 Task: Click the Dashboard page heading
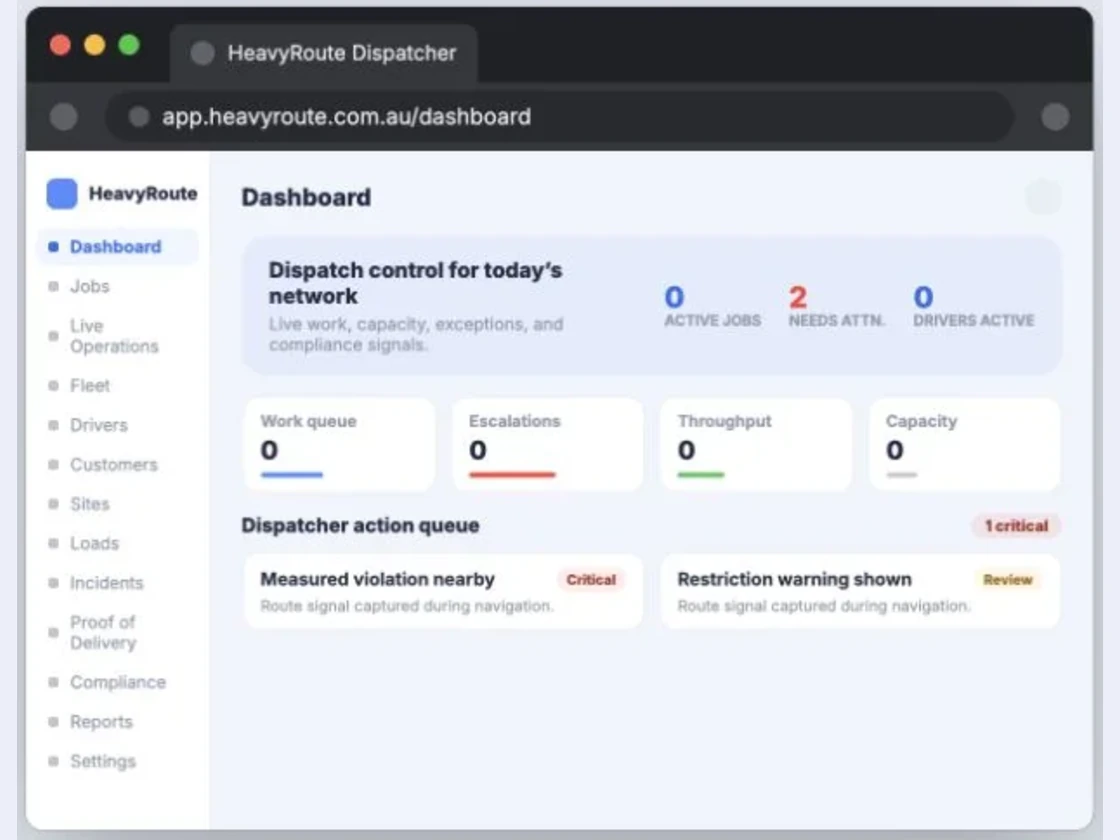pos(306,197)
